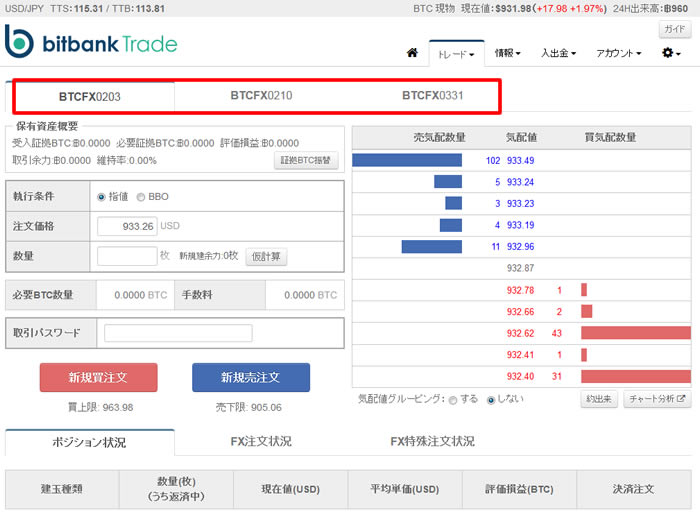This screenshot has width=700, height=515.
Task: Select ask price 933.49
Action: (521, 161)
